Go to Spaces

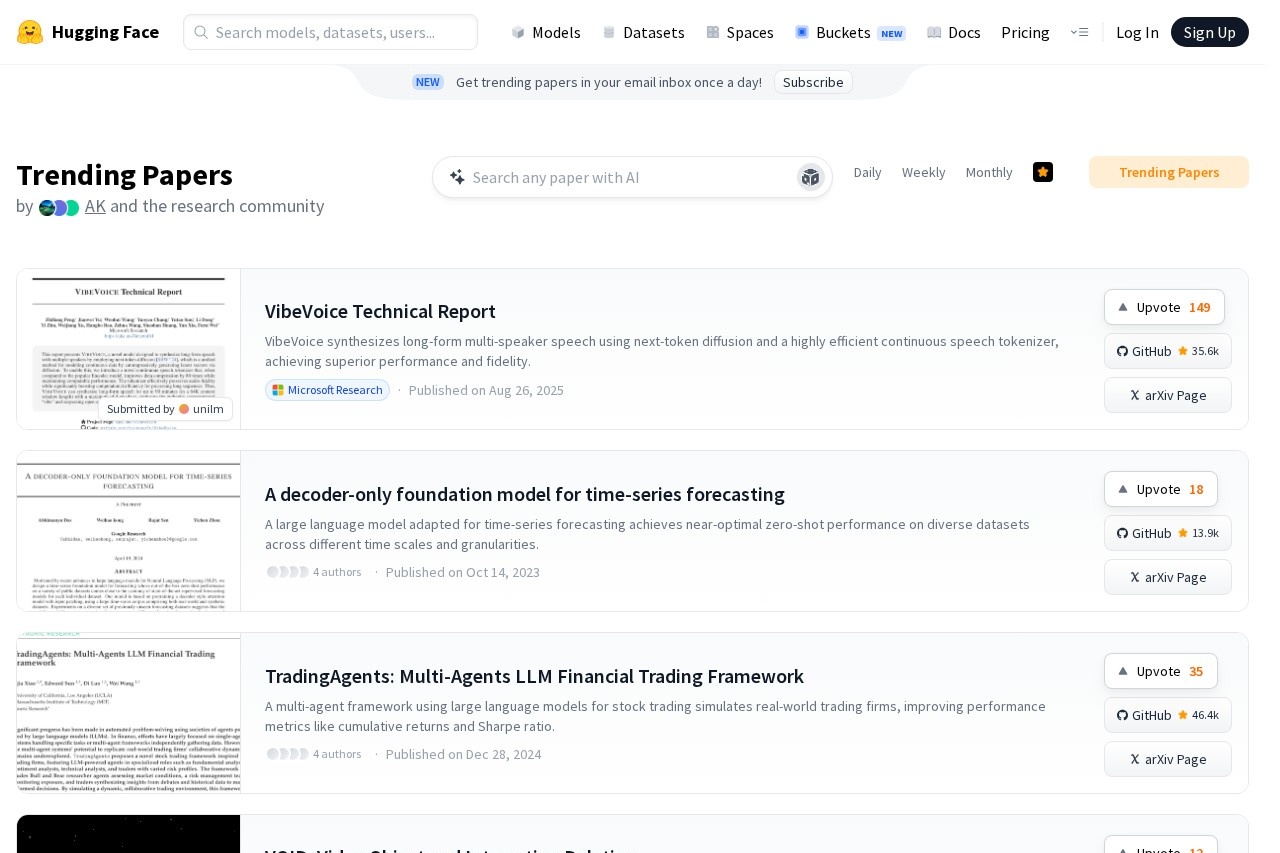tap(740, 32)
